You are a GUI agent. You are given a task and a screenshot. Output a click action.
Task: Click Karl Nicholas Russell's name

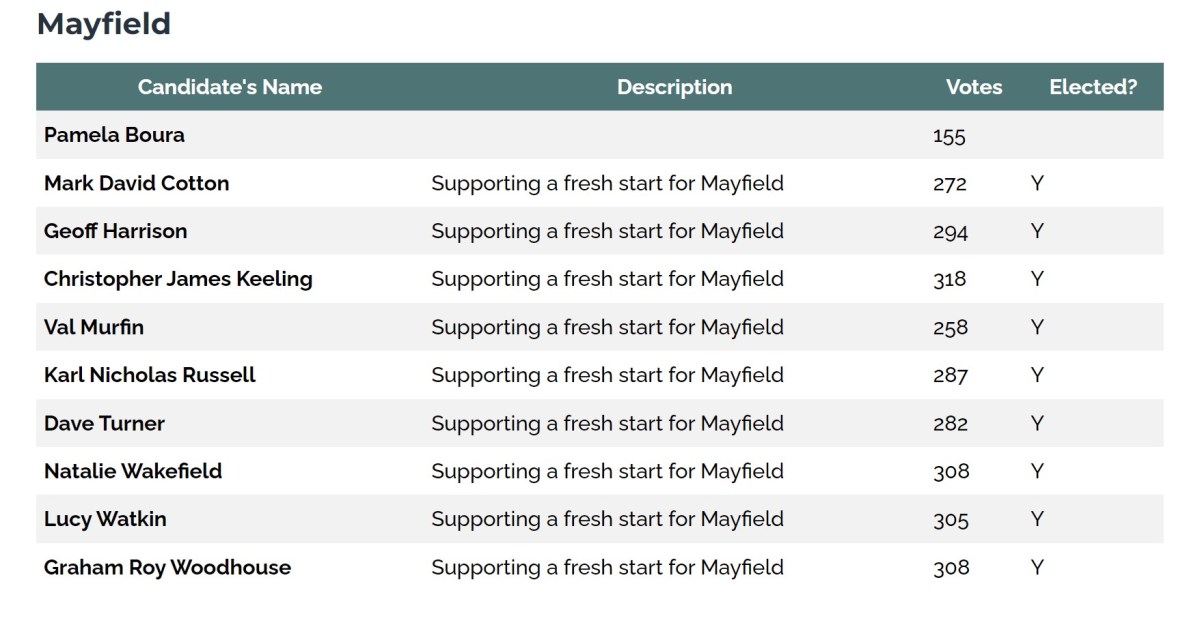click(x=150, y=375)
